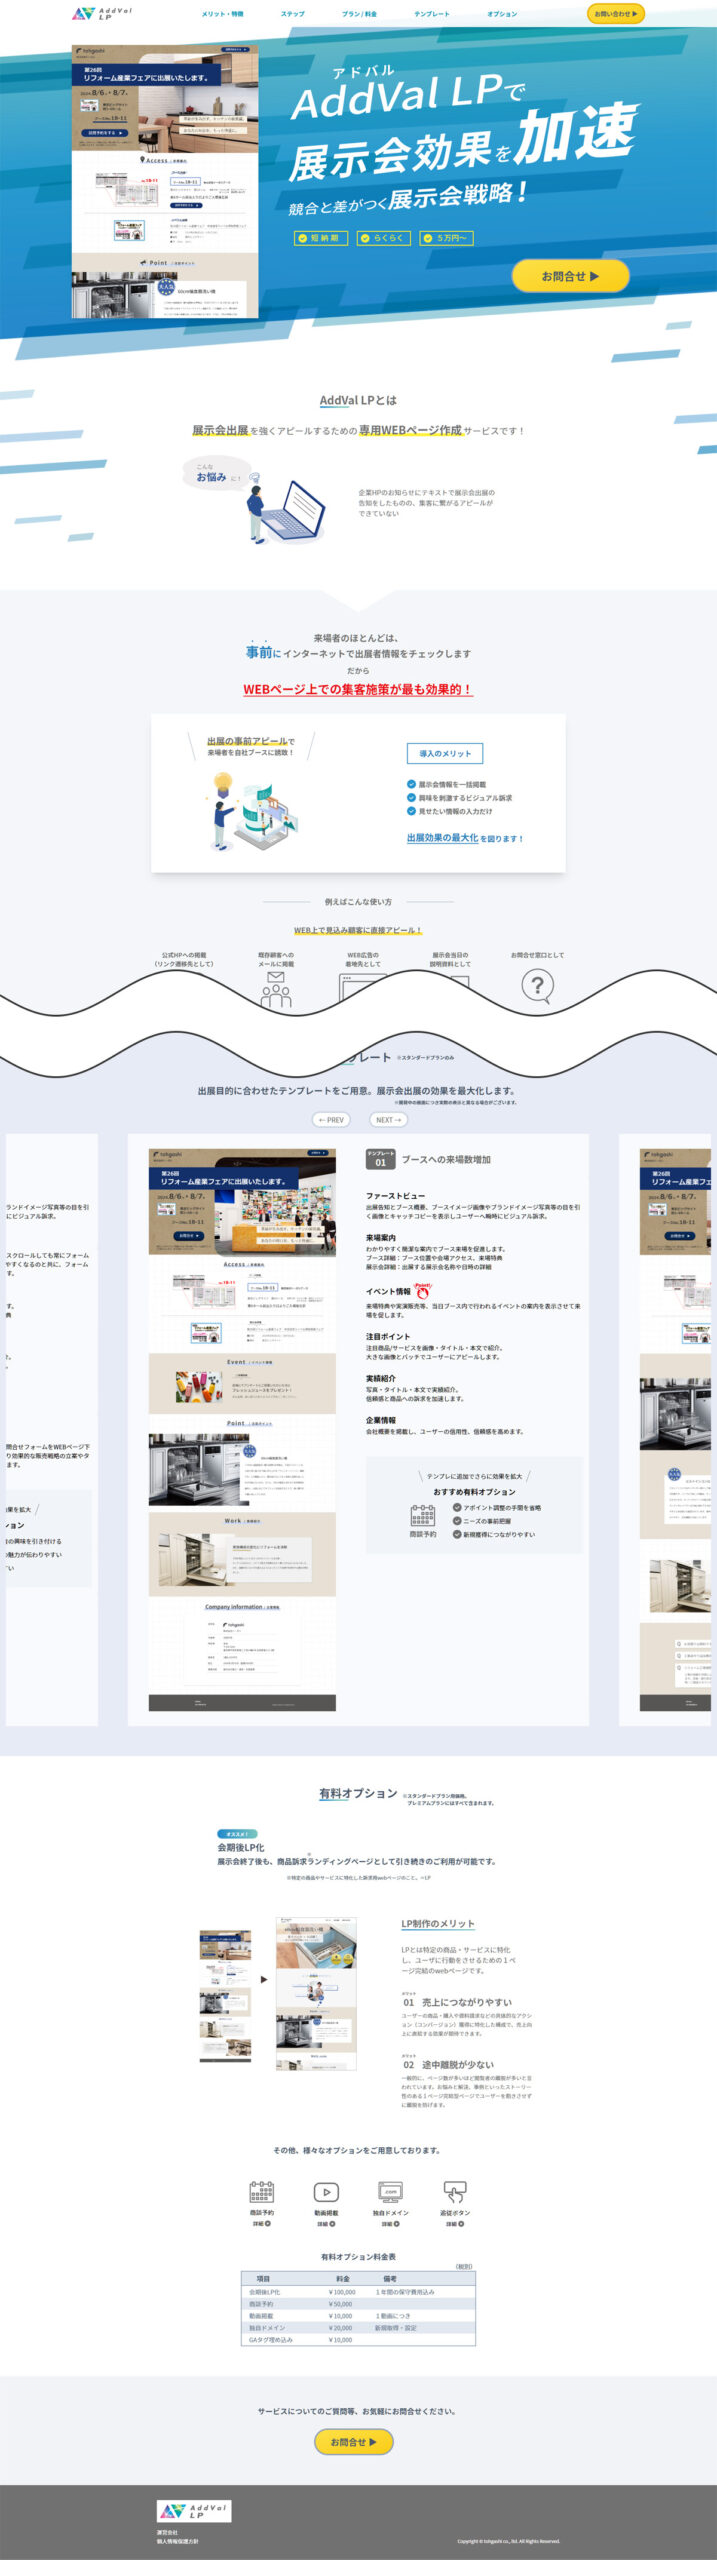This screenshot has height=2560, width=717.
Task: Click the 独自ドメイン .com monitor icon
Action: 390,2192
